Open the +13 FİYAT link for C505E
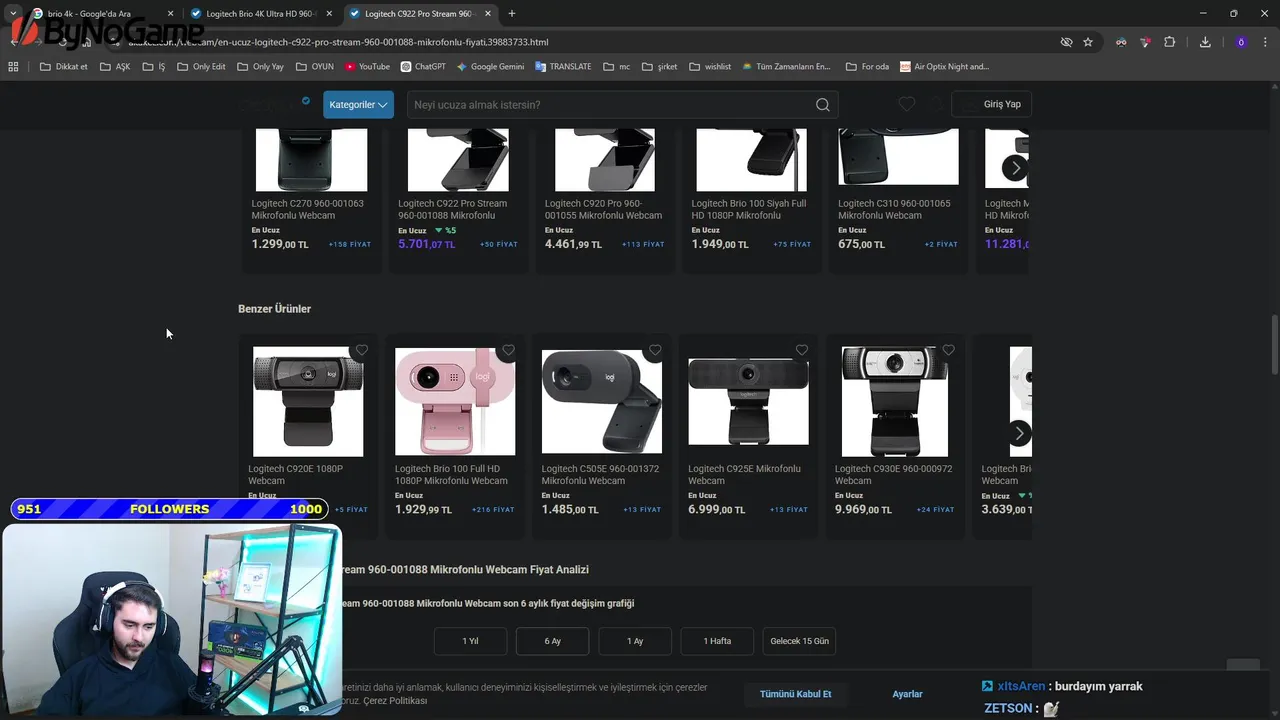 pos(642,509)
